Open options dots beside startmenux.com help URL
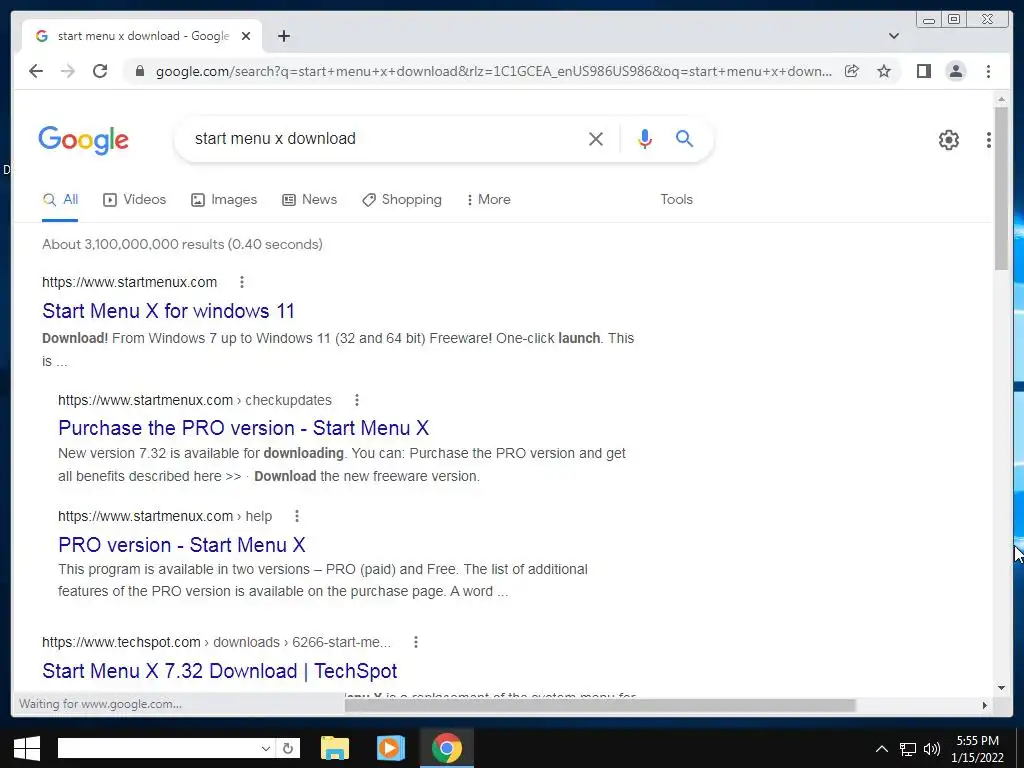Viewport: 1024px width, 768px height. point(296,516)
